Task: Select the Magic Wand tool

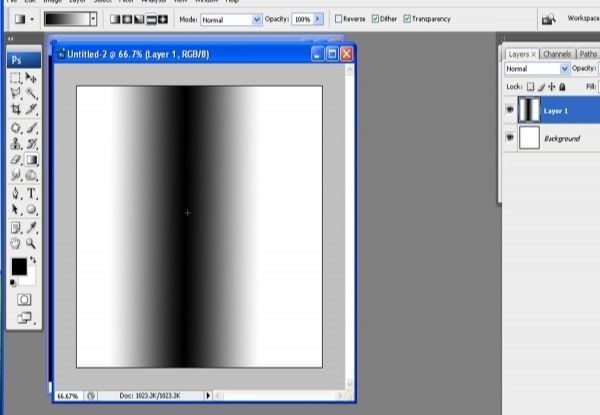Action: 31,93
